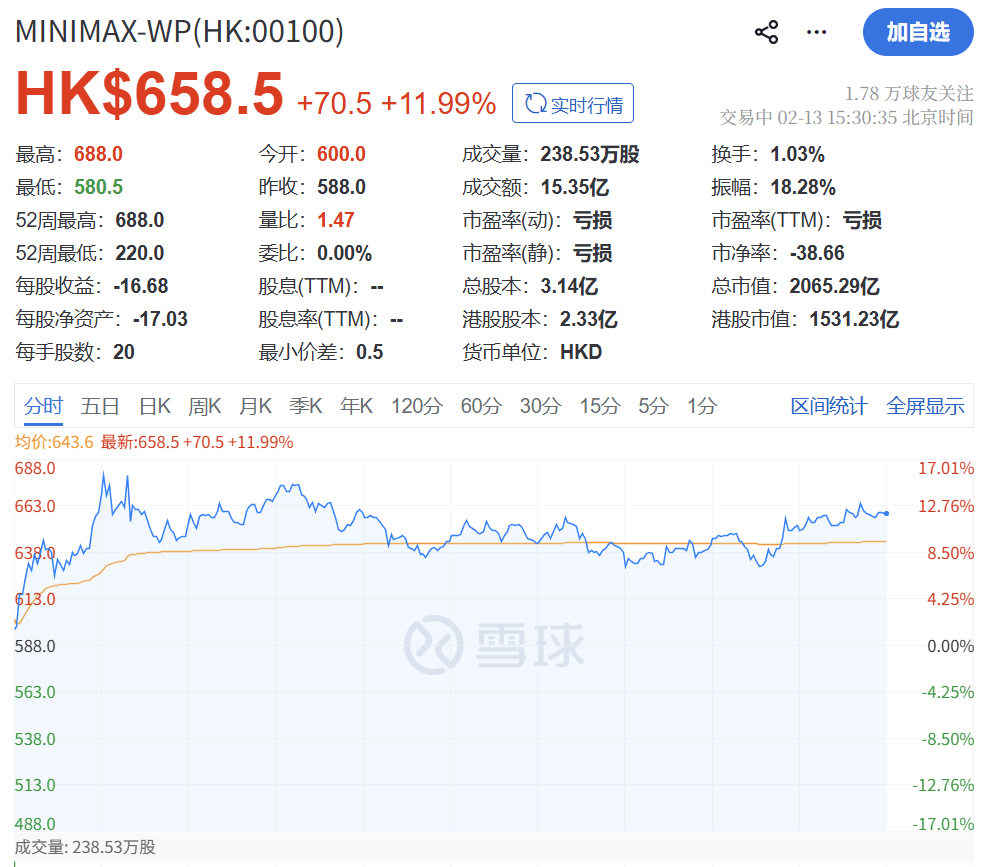The width and height of the screenshot is (996, 867).
Task: Switch to the 60分 interval
Action: pos(480,406)
